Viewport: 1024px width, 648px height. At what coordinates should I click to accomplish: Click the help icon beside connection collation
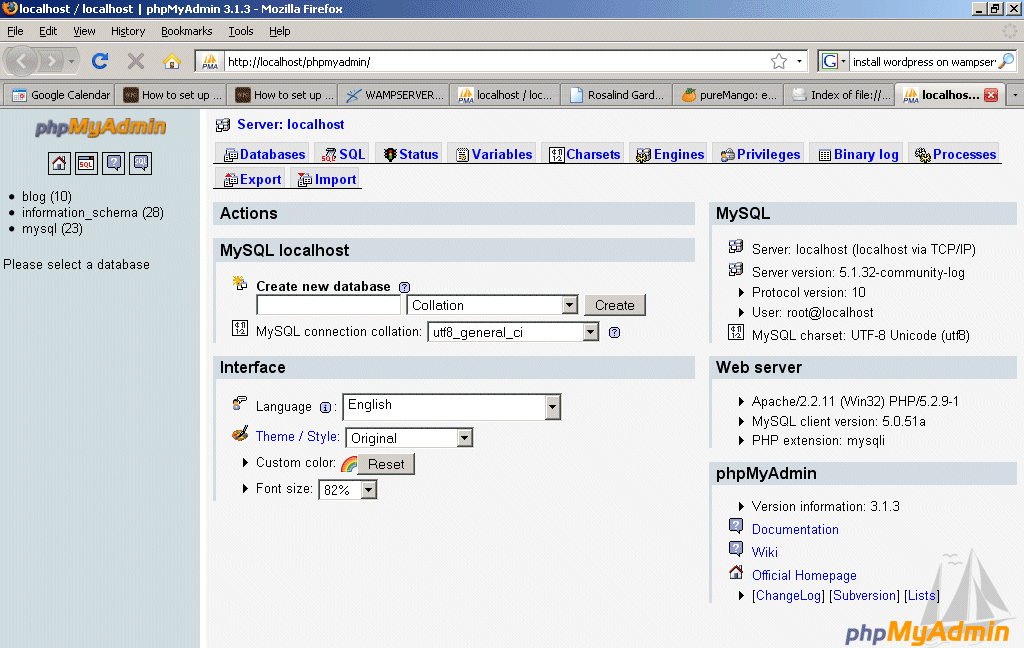(x=615, y=332)
